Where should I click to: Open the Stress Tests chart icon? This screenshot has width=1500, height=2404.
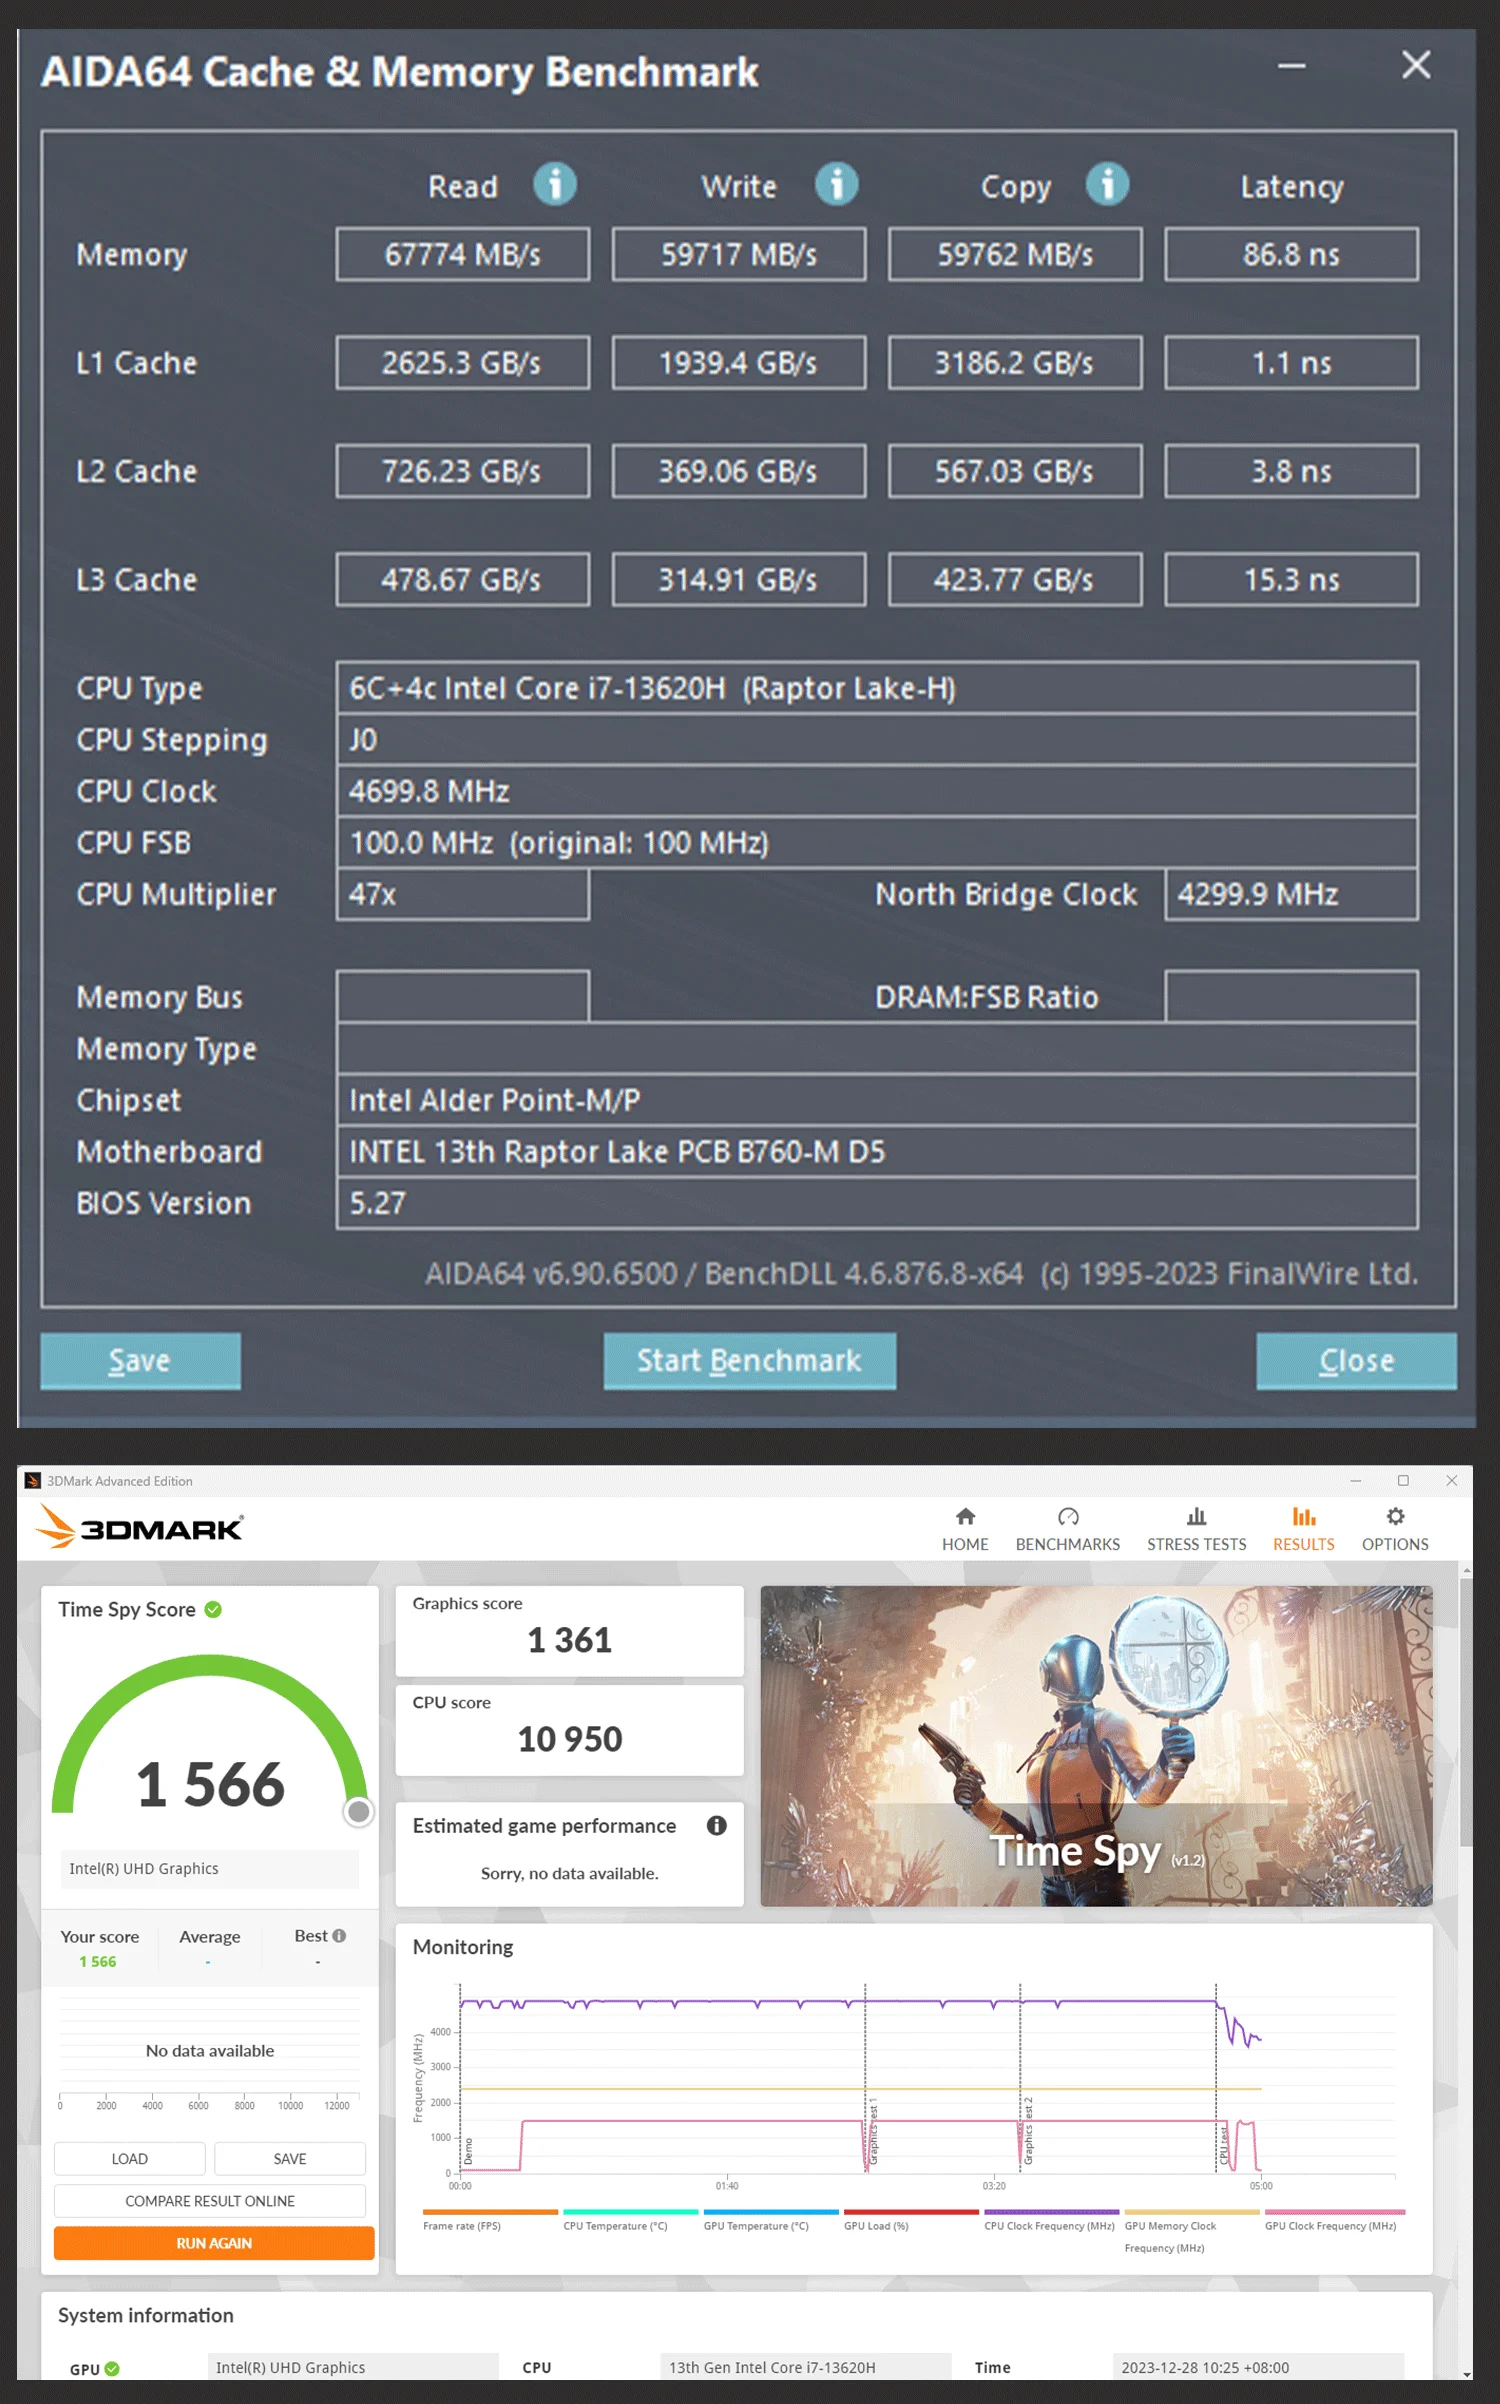click(x=1196, y=1517)
